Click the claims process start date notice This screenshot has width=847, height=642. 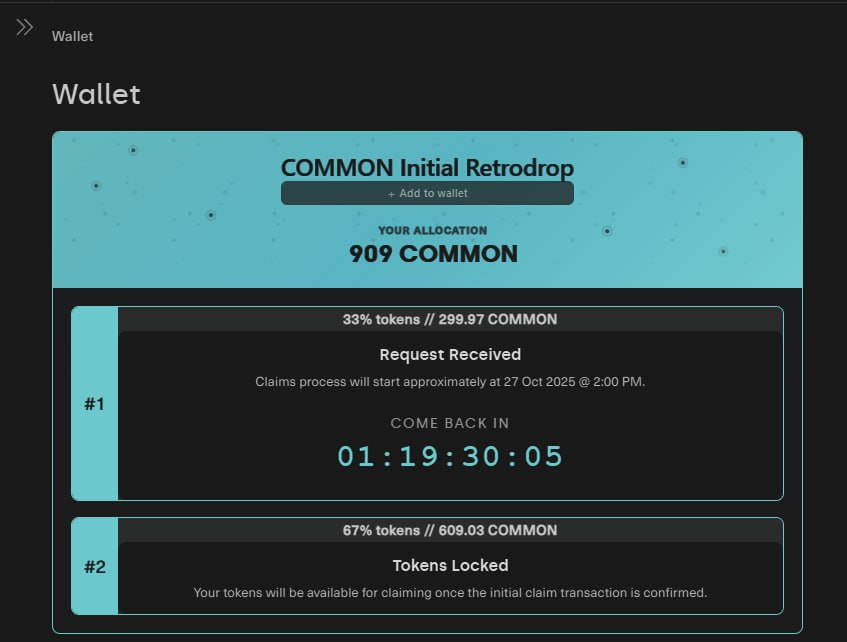tap(450, 381)
